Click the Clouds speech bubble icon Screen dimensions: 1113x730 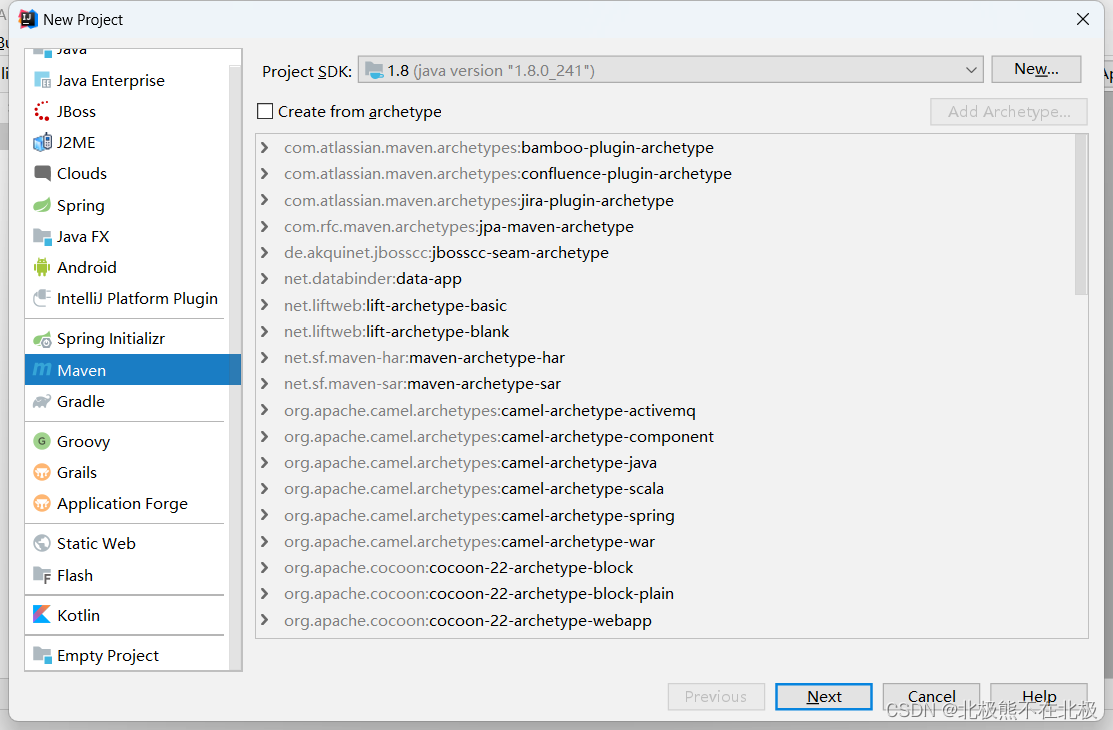click(x=42, y=173)
